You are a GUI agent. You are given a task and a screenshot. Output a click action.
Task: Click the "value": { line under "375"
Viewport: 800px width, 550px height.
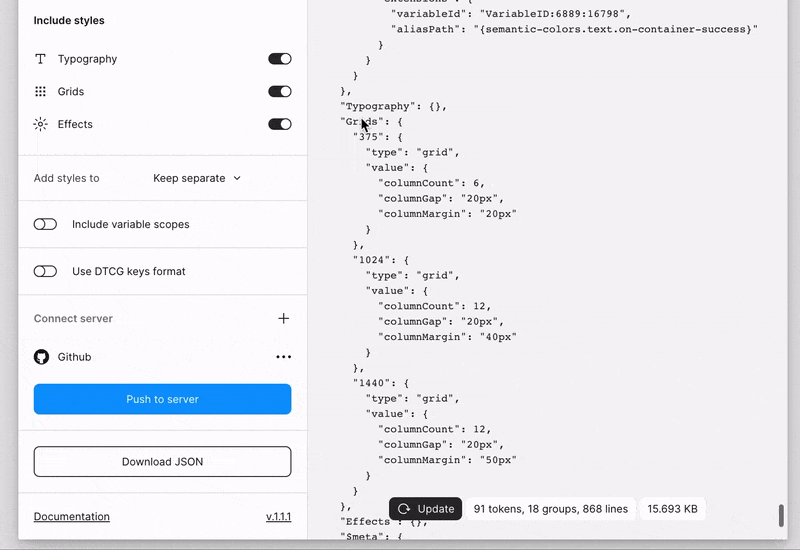coord(396,167)
